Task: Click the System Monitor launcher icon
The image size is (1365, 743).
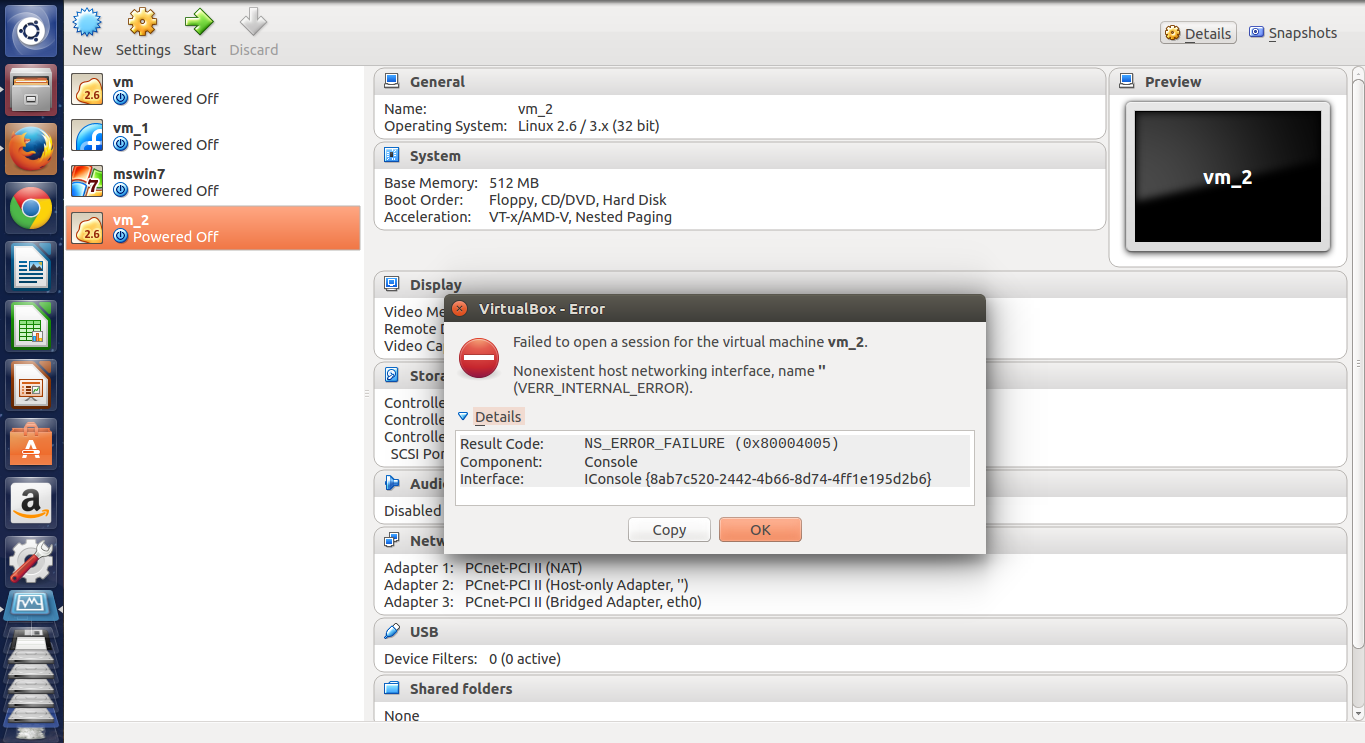Action: tap(32, 607)
